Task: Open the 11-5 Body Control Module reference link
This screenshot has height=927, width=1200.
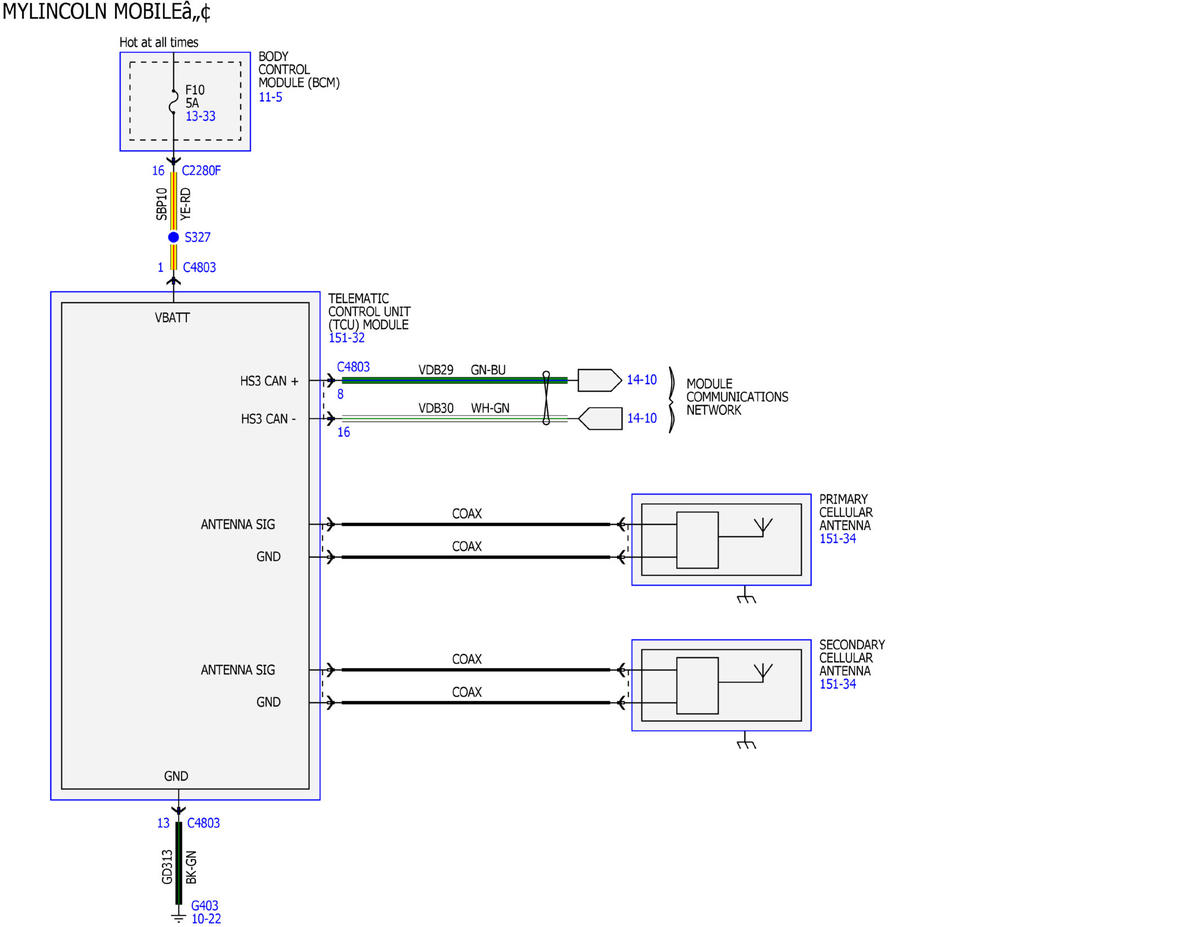Action: pyautogui.click(x=269, y=98)
